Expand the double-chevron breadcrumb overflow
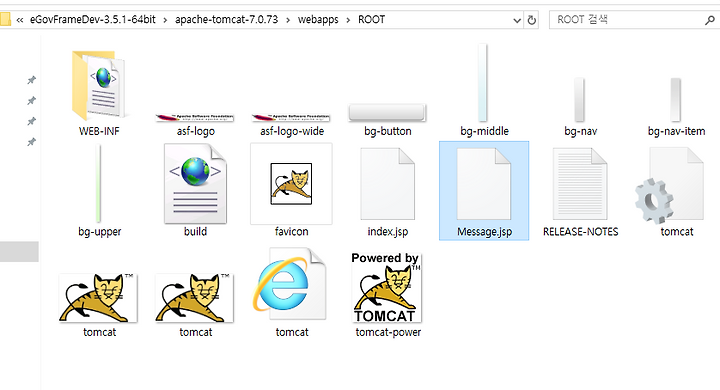The height and width of the screenshot is (390, 720). [x=20, y=20]
